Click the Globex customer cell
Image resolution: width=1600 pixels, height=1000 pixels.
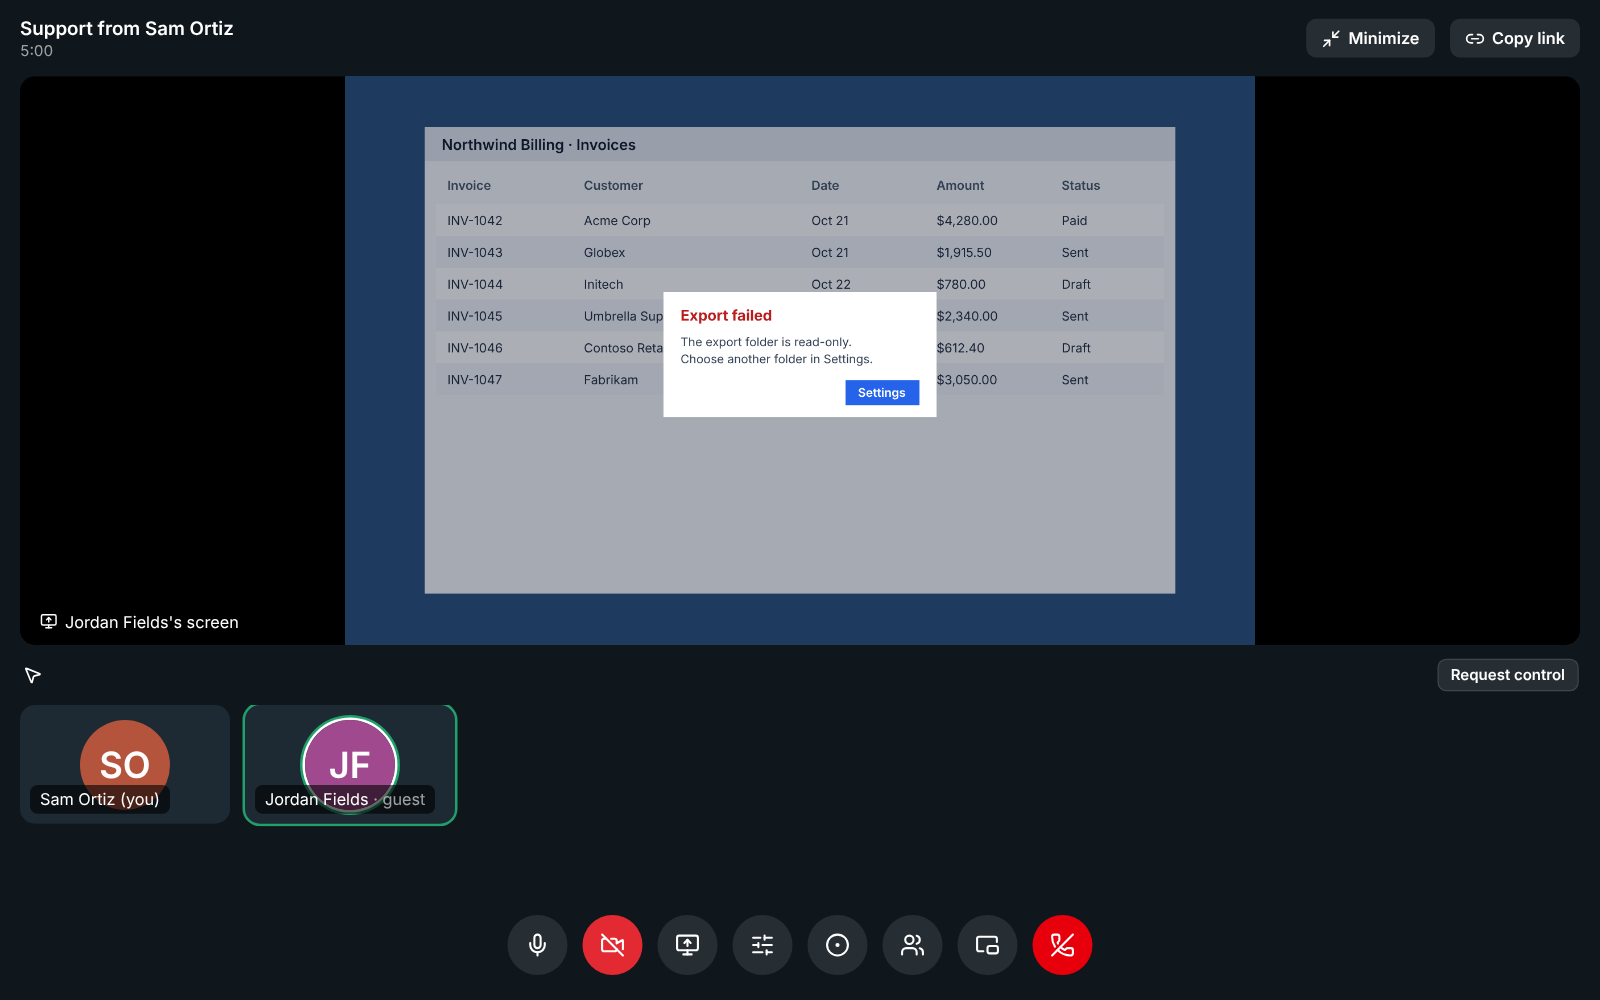(x=604, y=253)
